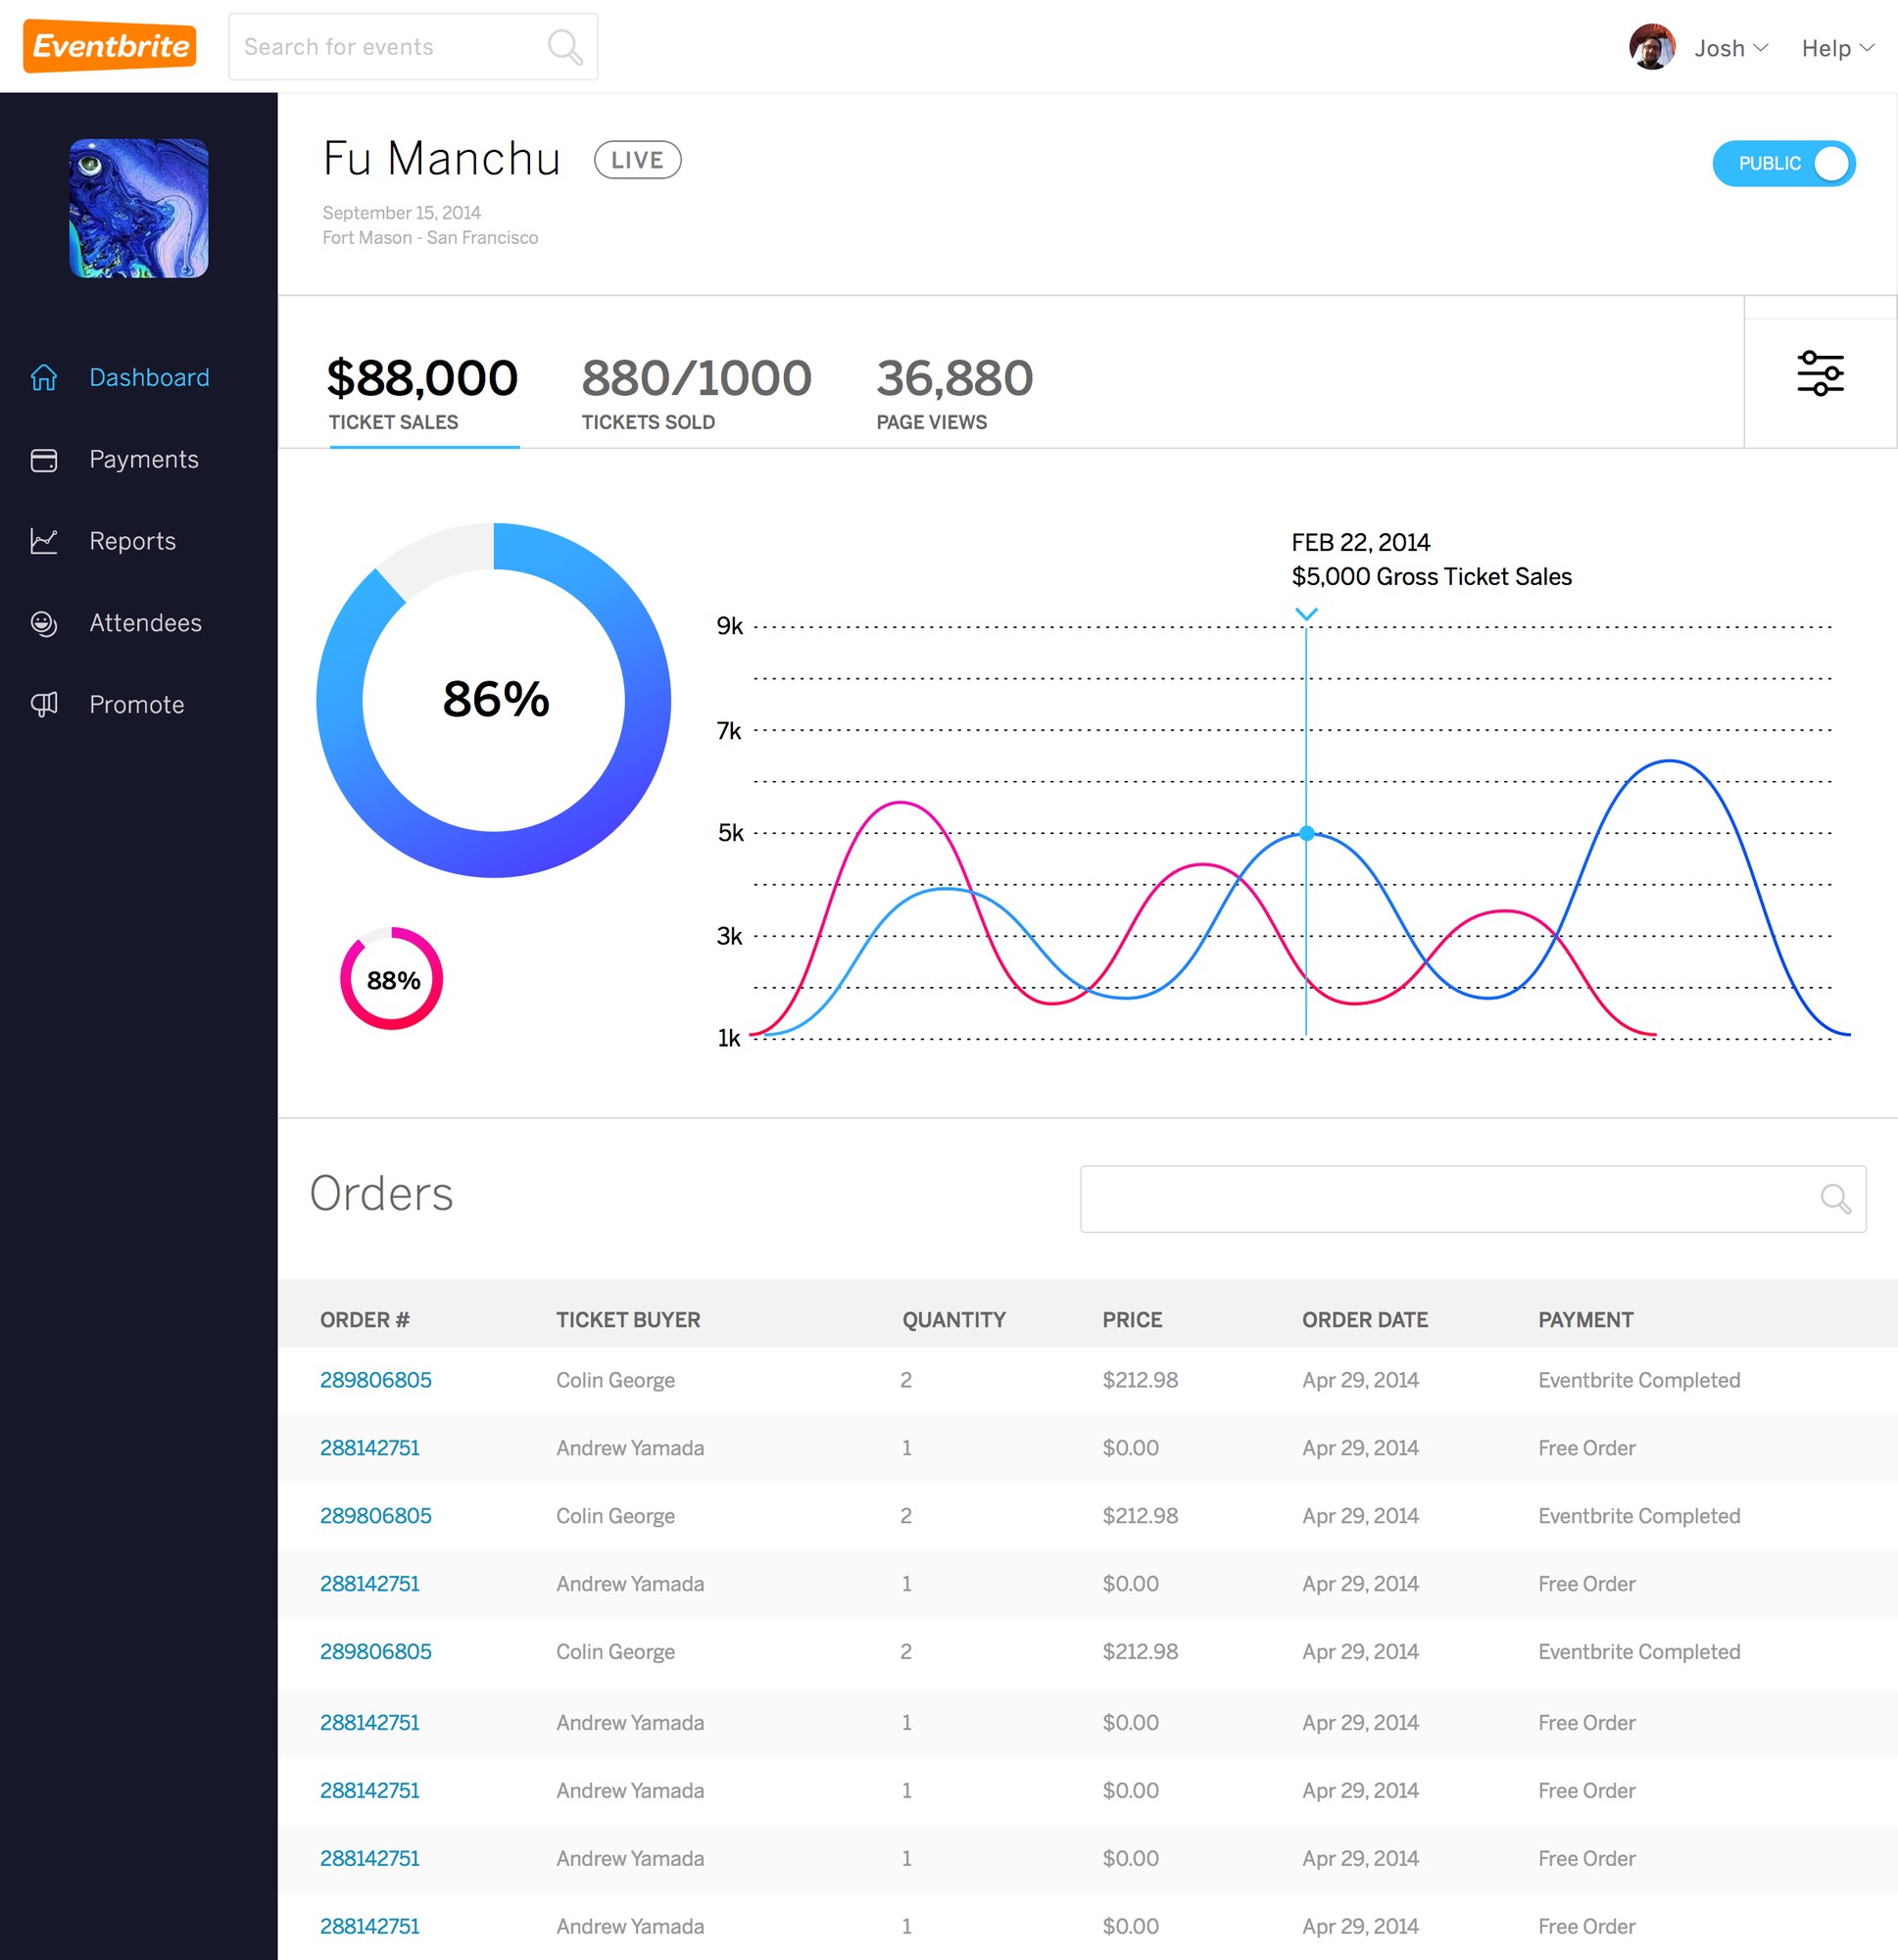Image resolution: width=1898 pixels, height=1960 pixels.
Task: Click in the Orders search field
Action: 1472,1198
